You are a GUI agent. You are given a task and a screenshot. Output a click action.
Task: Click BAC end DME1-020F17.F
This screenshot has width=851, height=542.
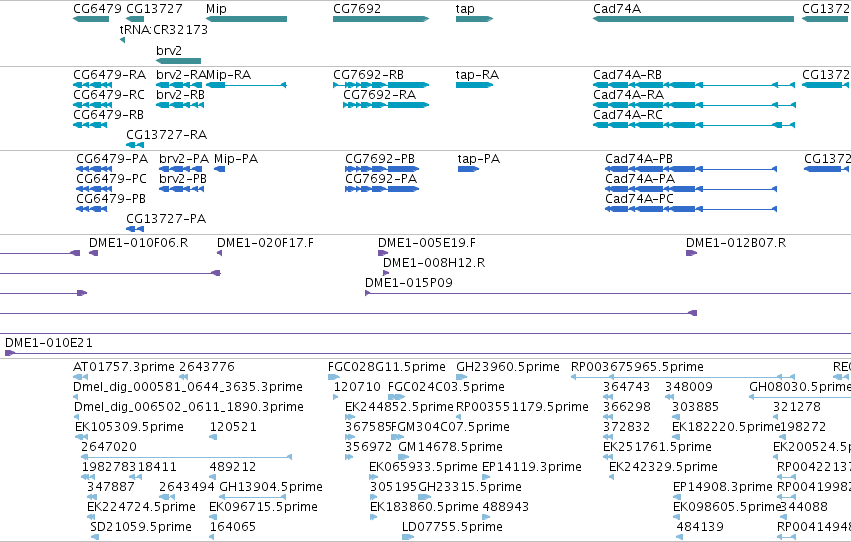click(219, 253)
